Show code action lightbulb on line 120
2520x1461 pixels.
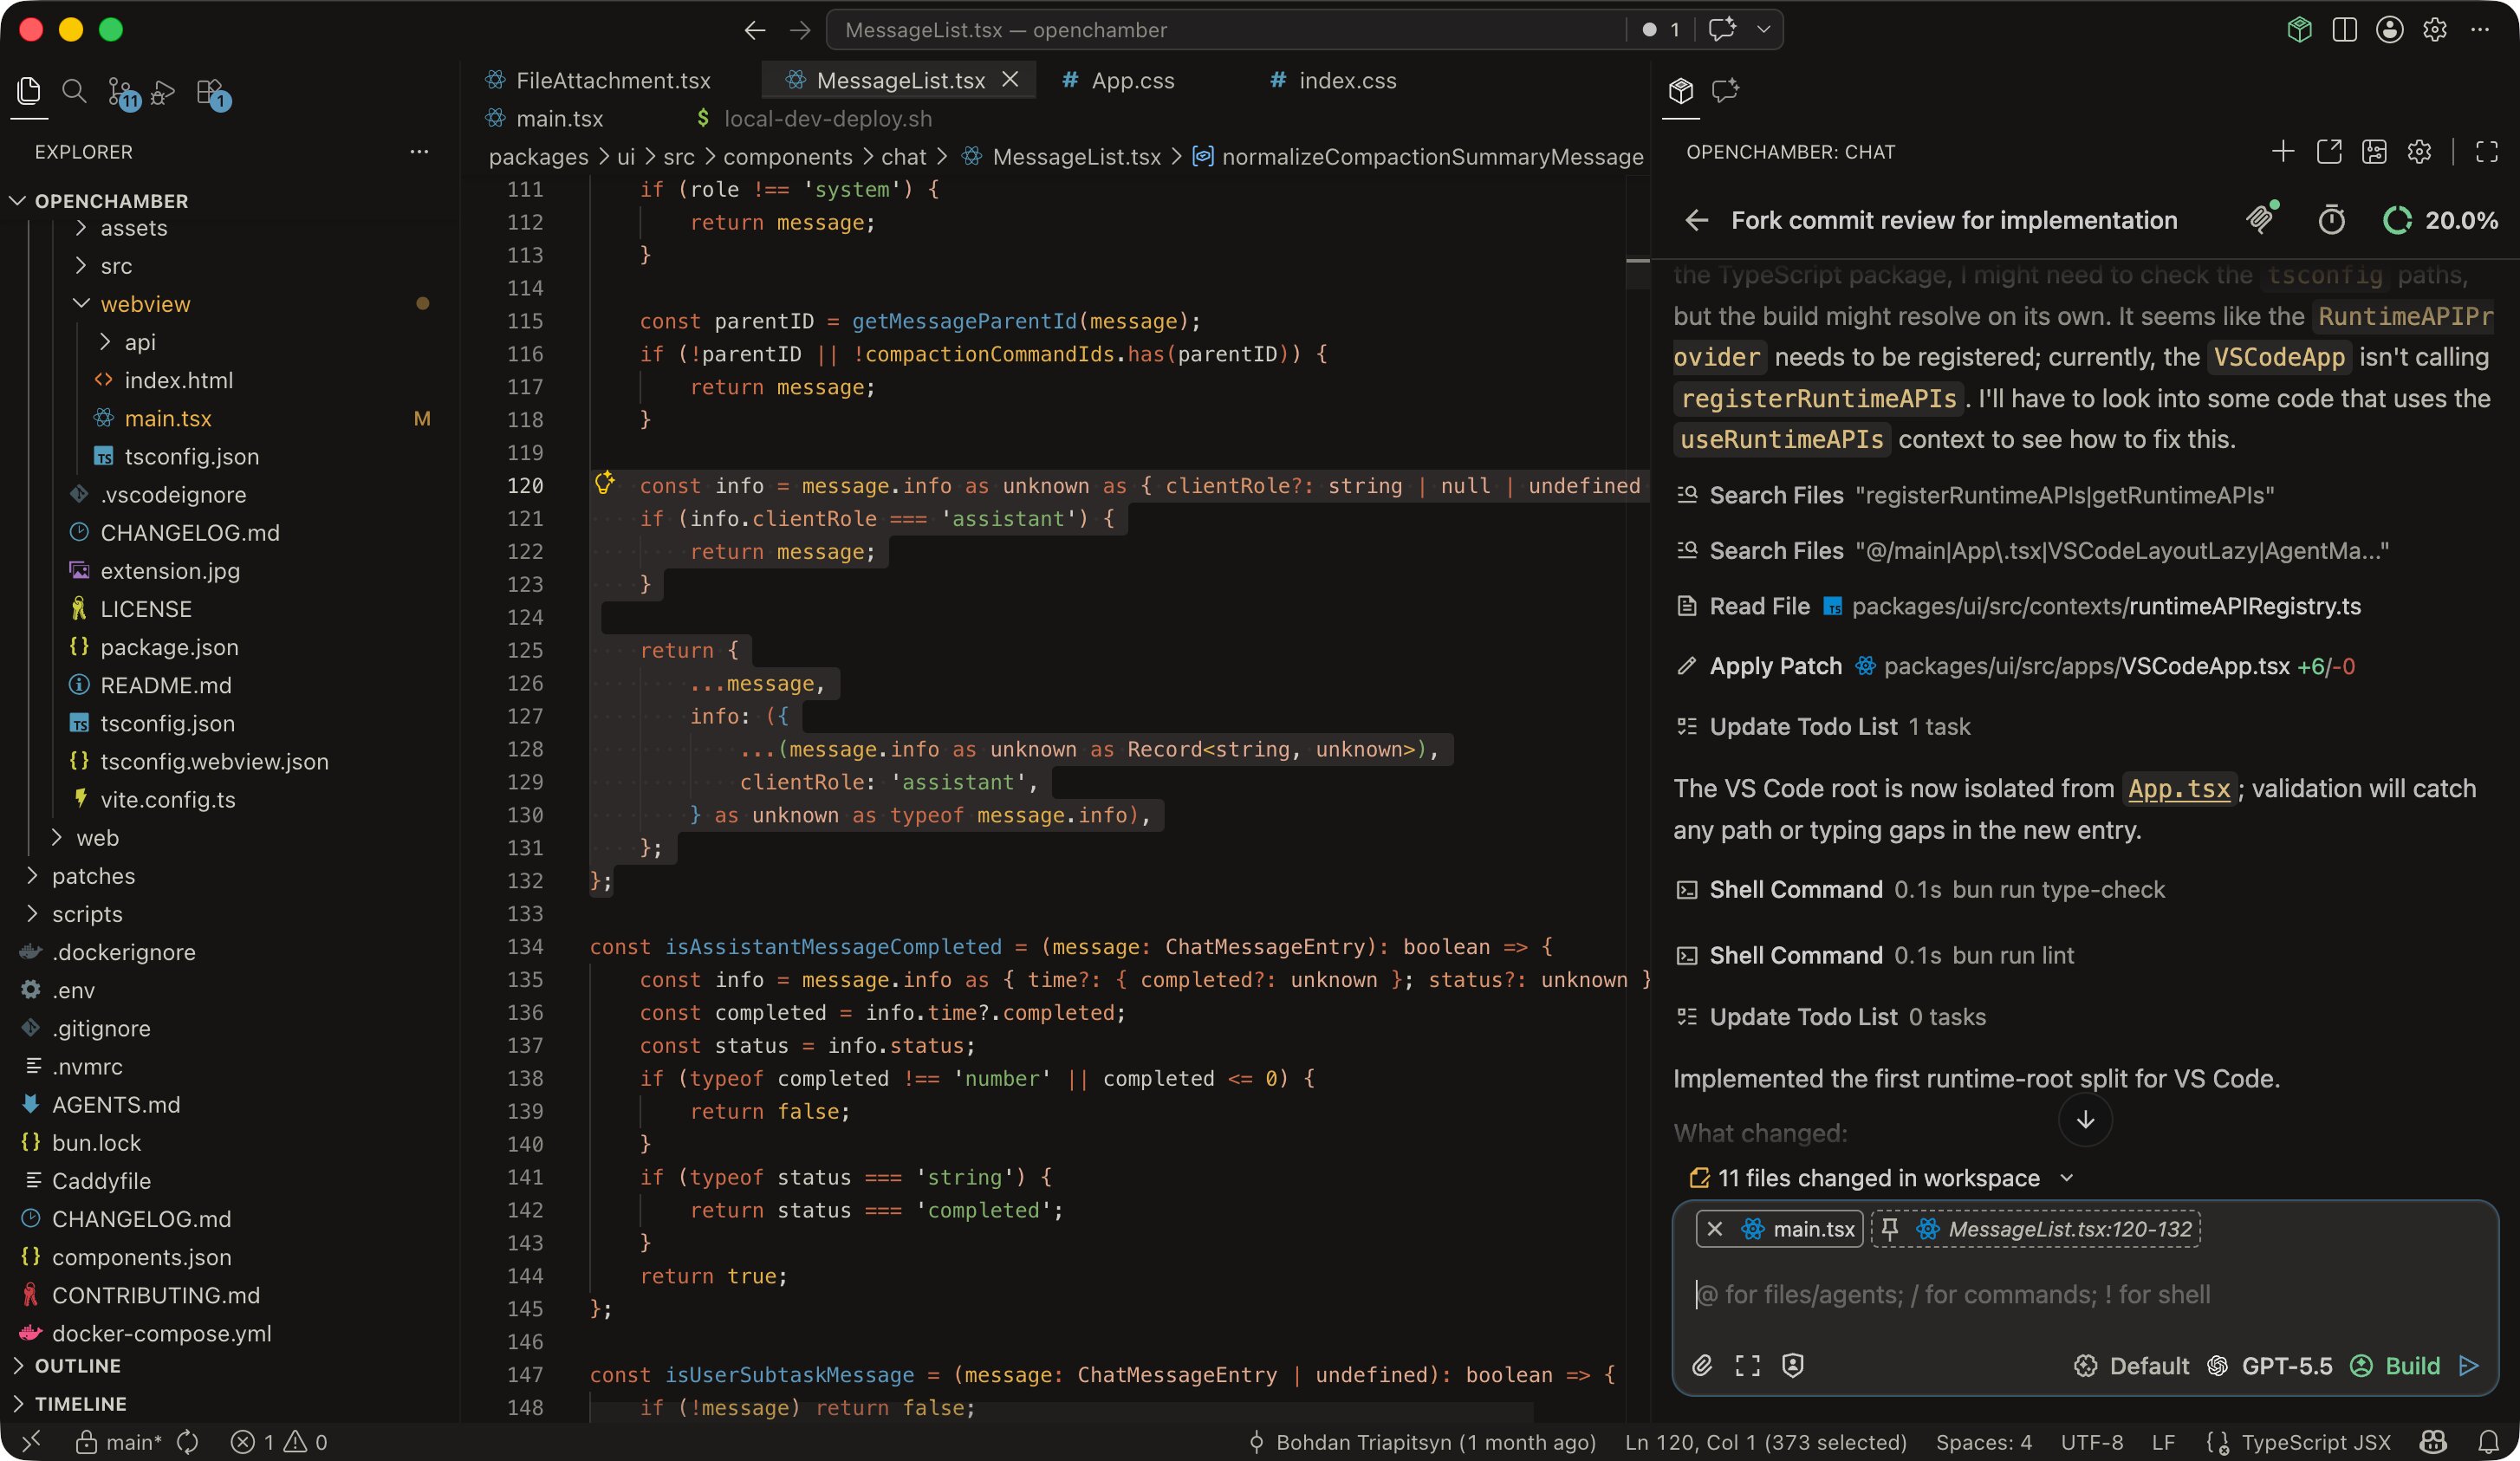coord(605,483)
